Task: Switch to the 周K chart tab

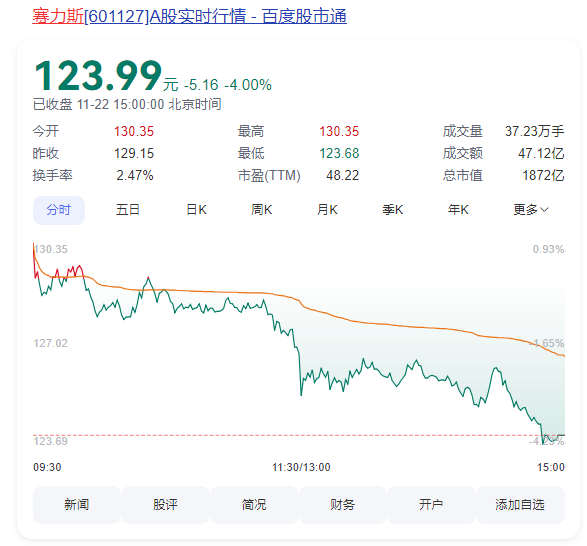Action: (261, 210)
